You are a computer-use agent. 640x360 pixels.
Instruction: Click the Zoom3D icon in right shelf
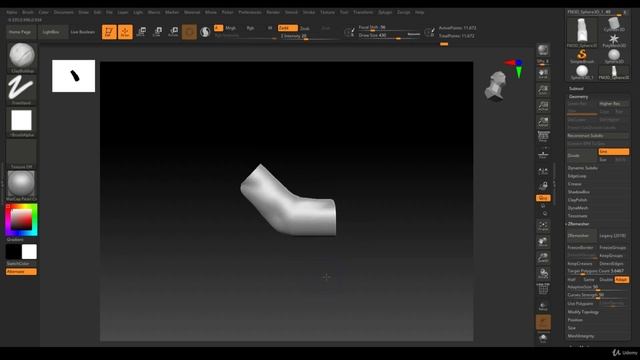(543, 258)
